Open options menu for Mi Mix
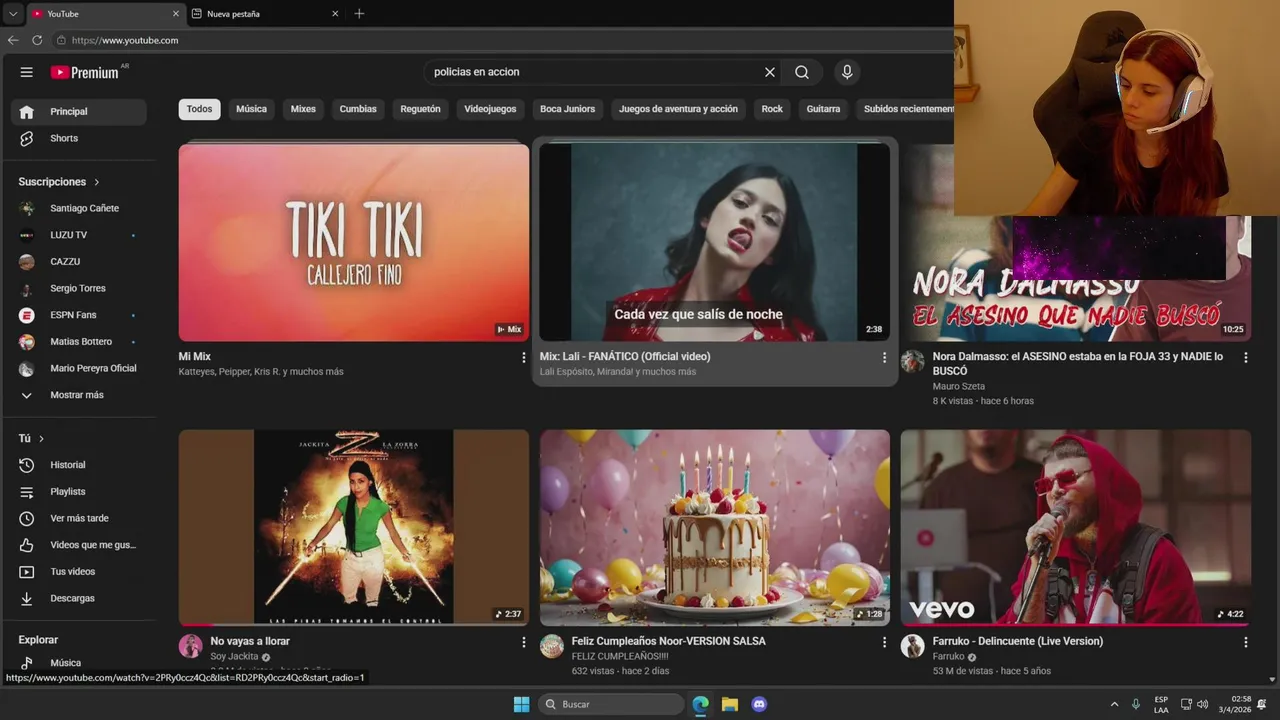Viewport: 1280px width, 720px height. click(x=523, y=357)
